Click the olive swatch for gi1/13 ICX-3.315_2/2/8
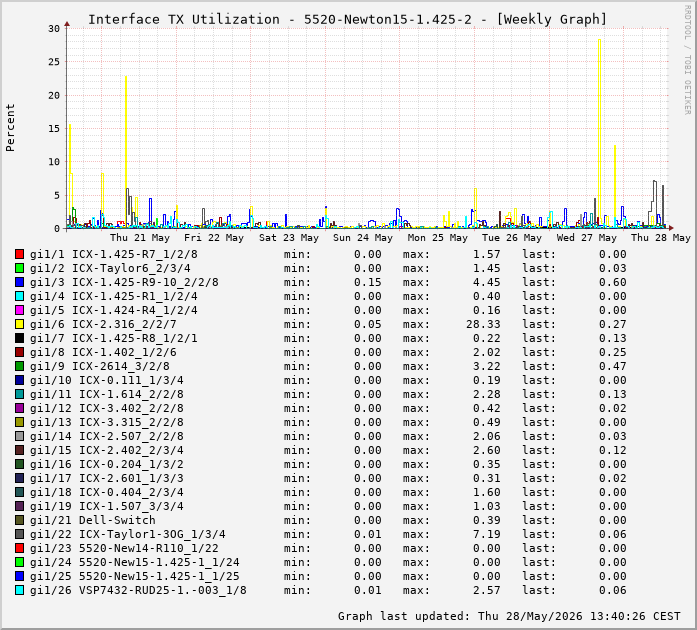Viewport: 697px width, 630px height. click(19, 422)
